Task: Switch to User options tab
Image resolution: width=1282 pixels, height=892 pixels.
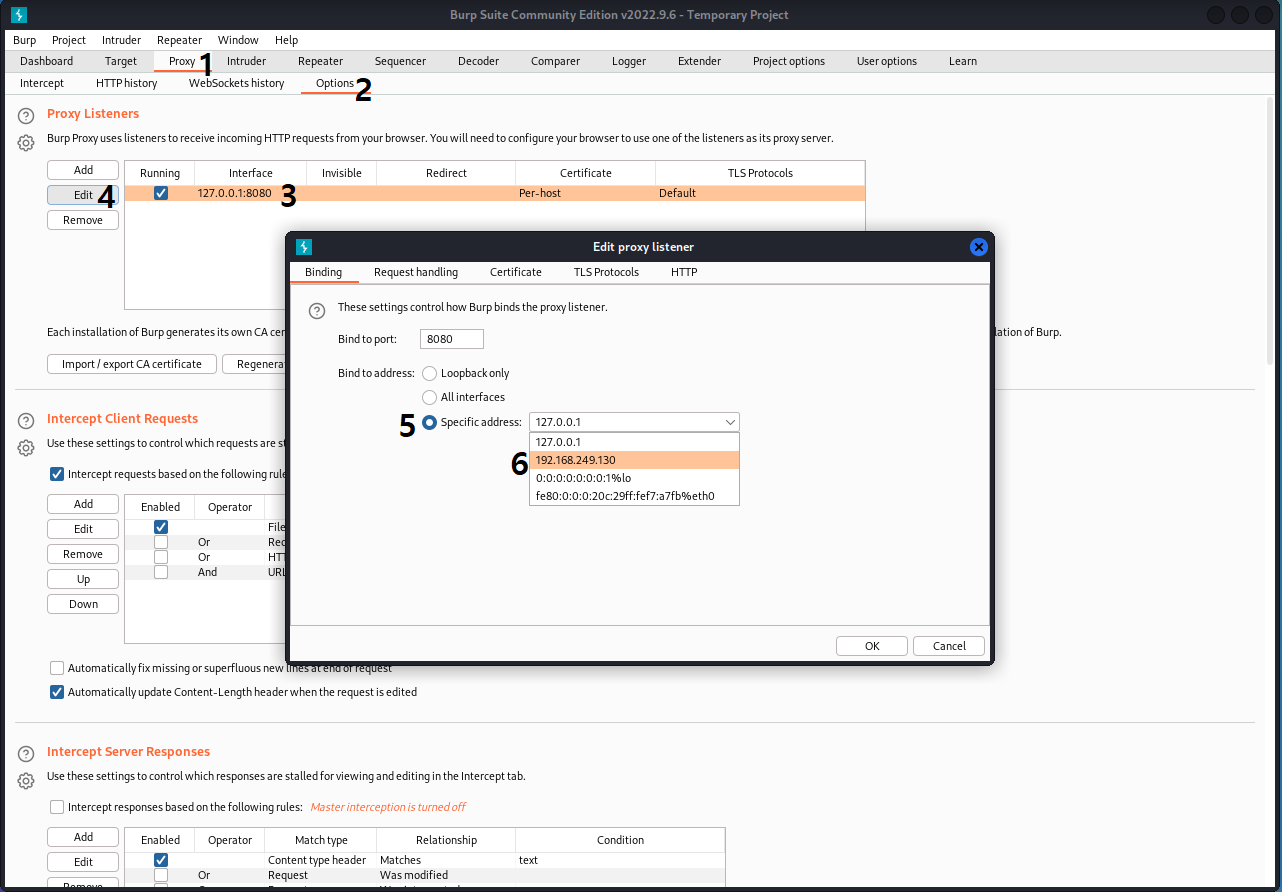Action: click(886, 61)
